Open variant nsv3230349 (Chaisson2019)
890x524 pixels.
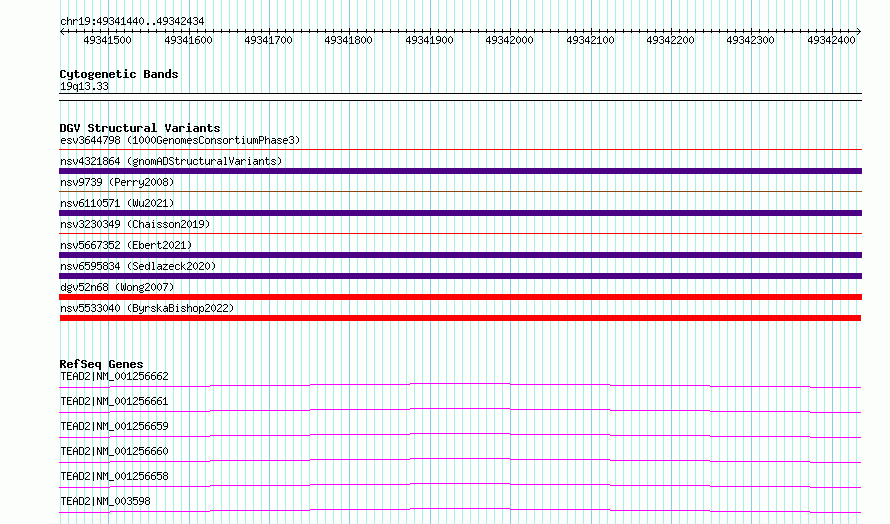point(135,224)
